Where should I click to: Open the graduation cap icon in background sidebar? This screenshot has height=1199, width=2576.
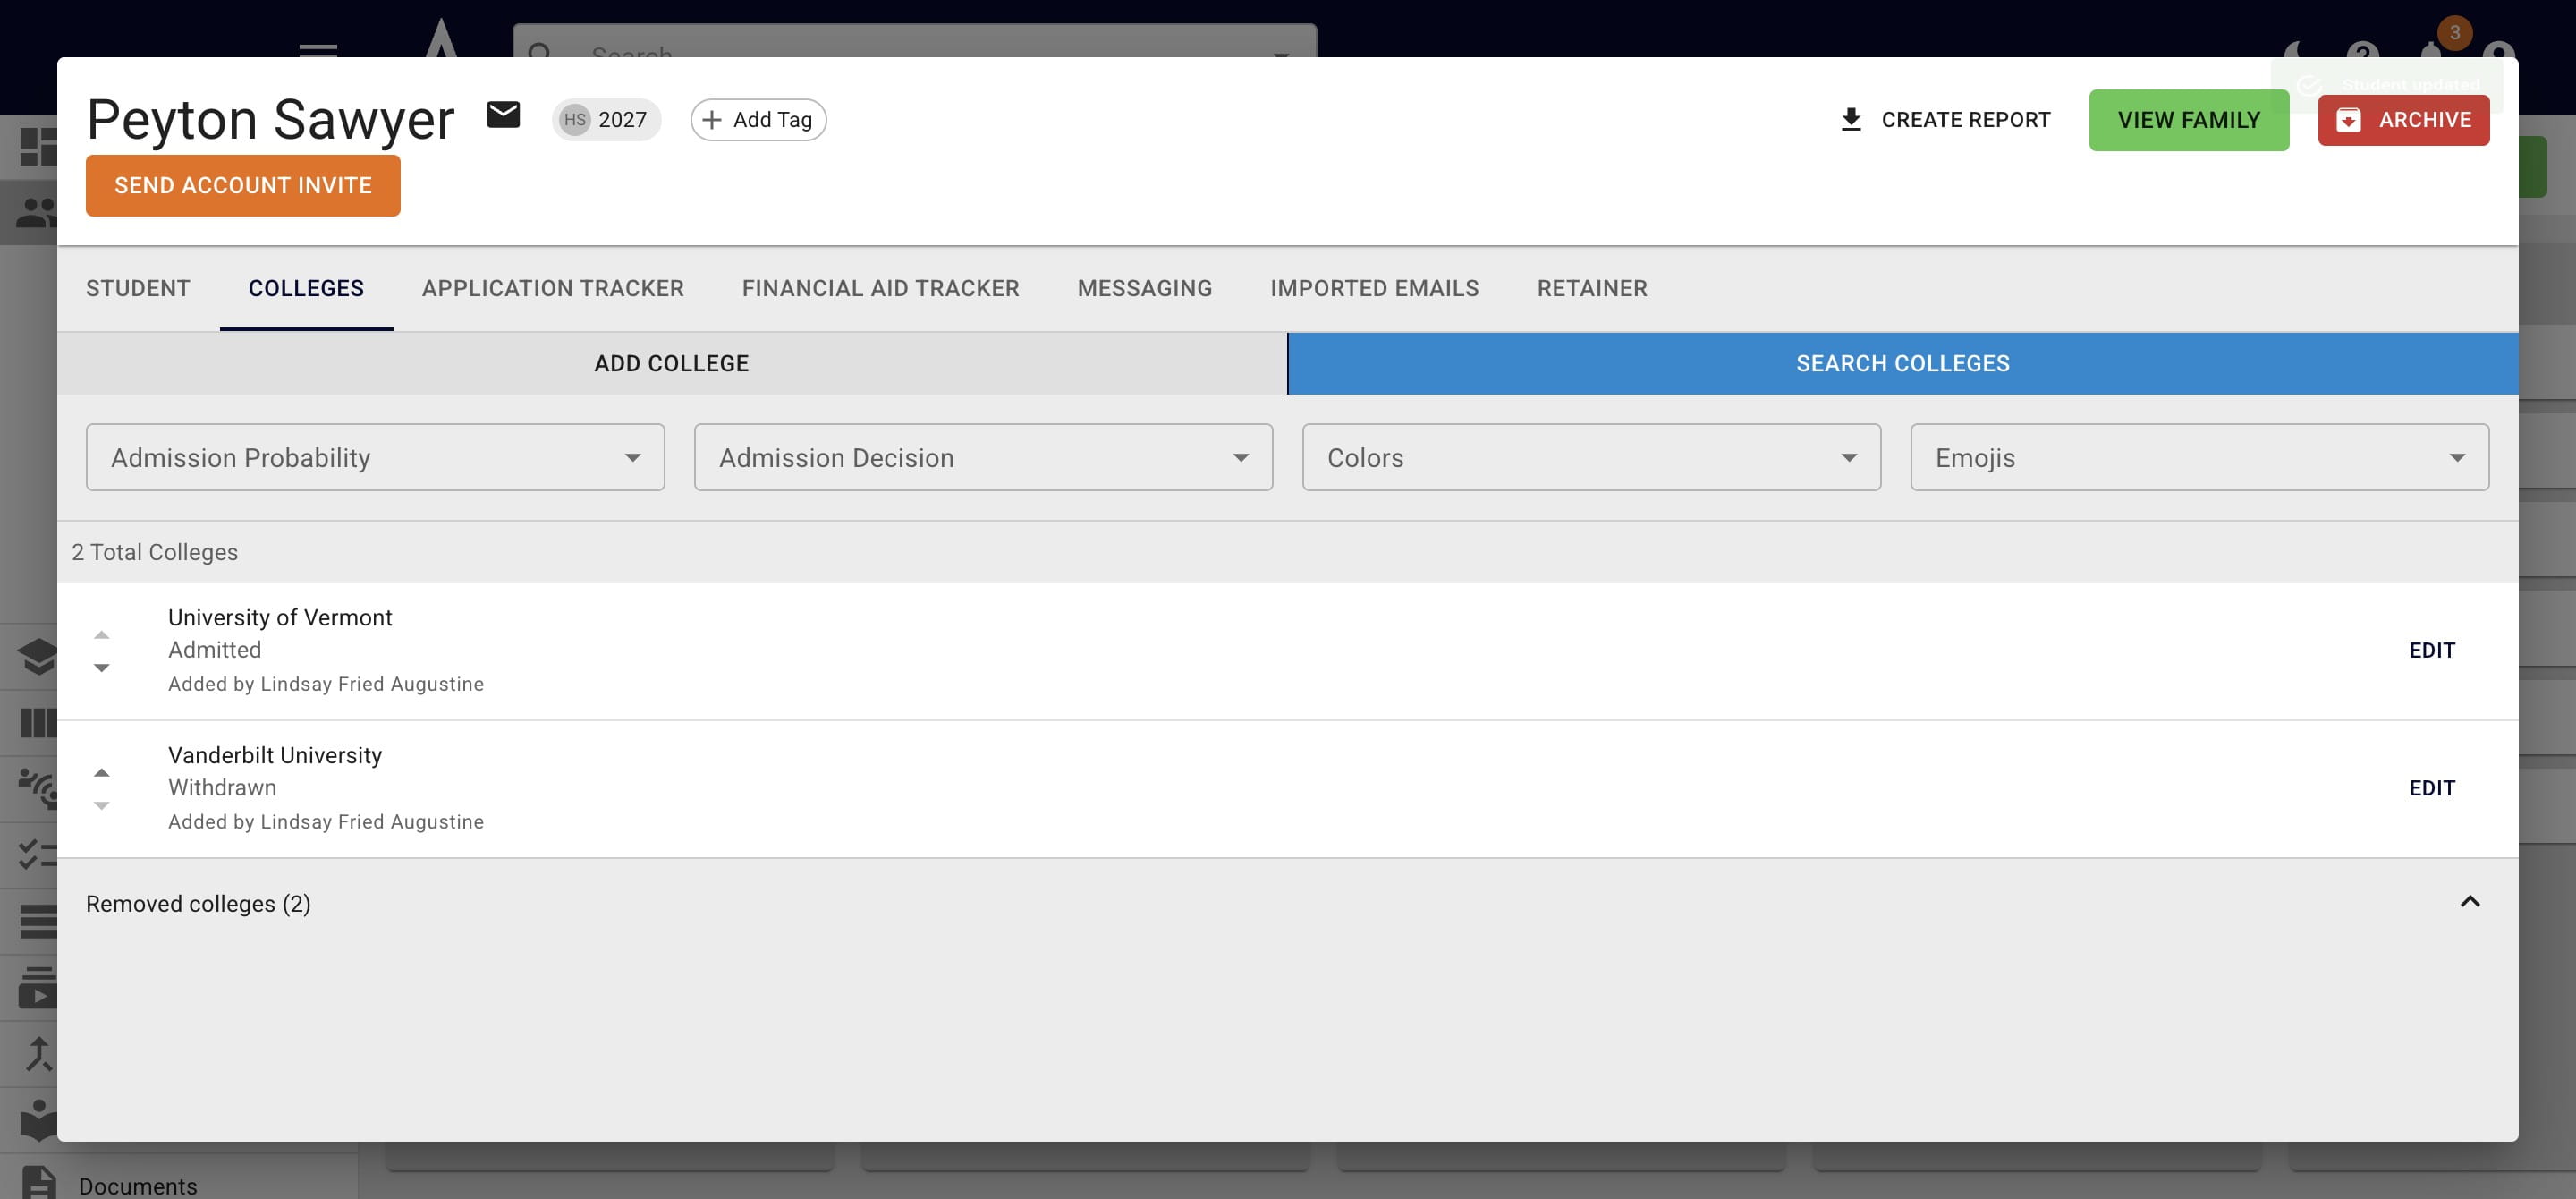[38, 656]
